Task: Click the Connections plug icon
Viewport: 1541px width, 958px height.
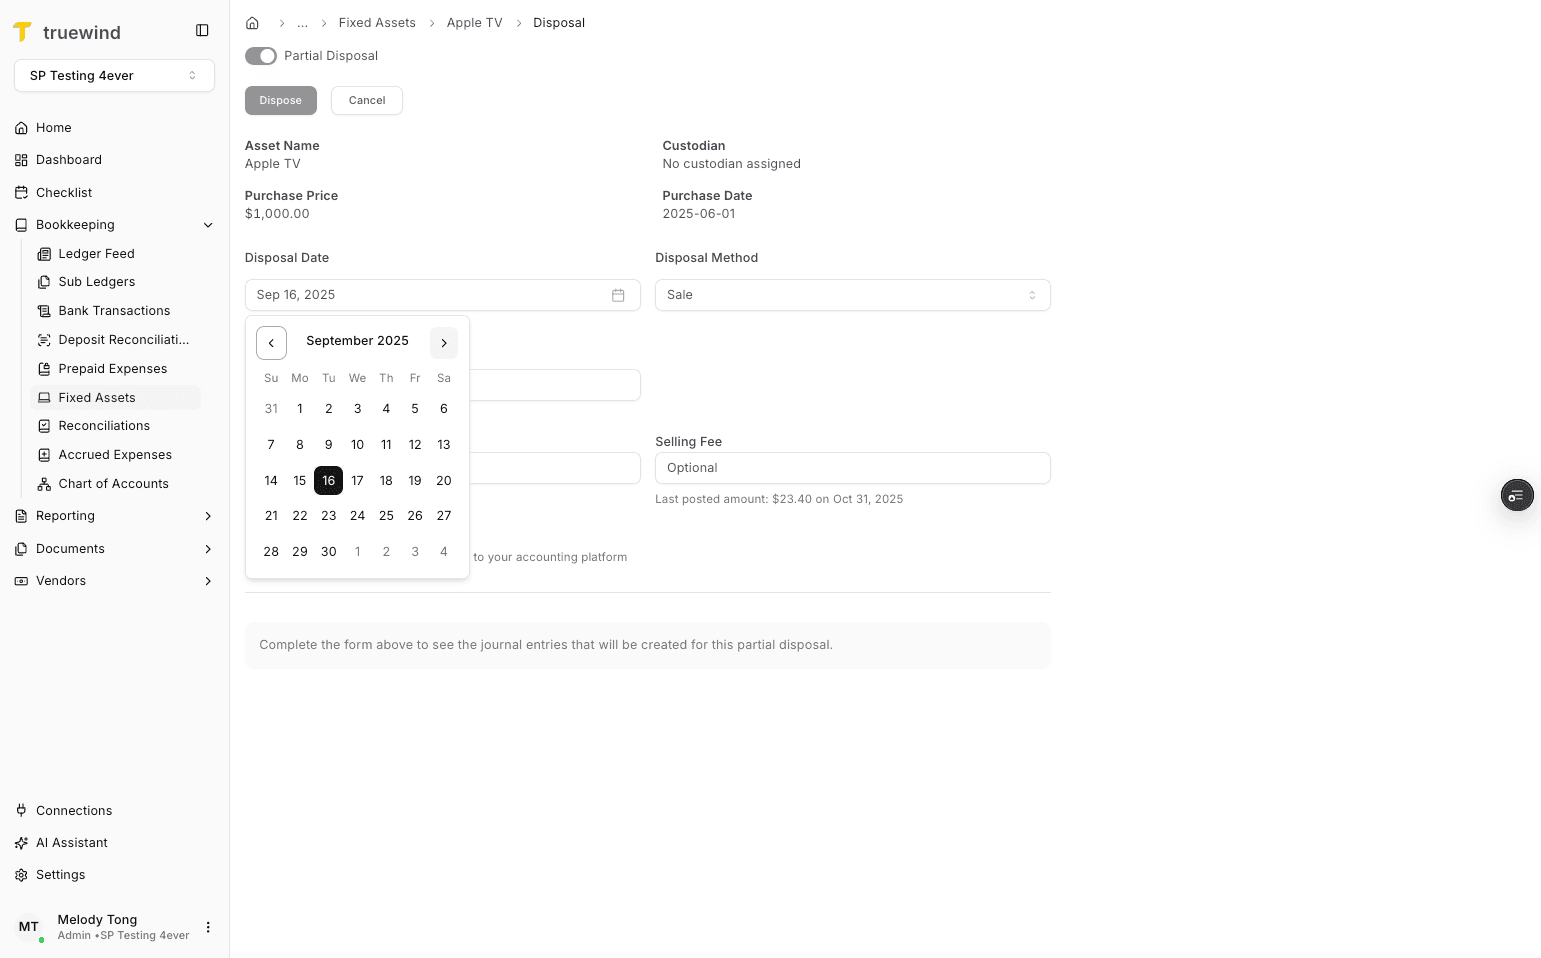Action: 21,810
